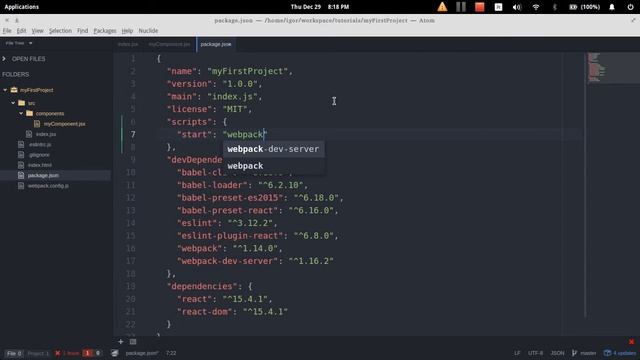Click the "webpack-dev-server" key on line 17
The height and width of the screenshot is (360, 640).
coord(227,261)
